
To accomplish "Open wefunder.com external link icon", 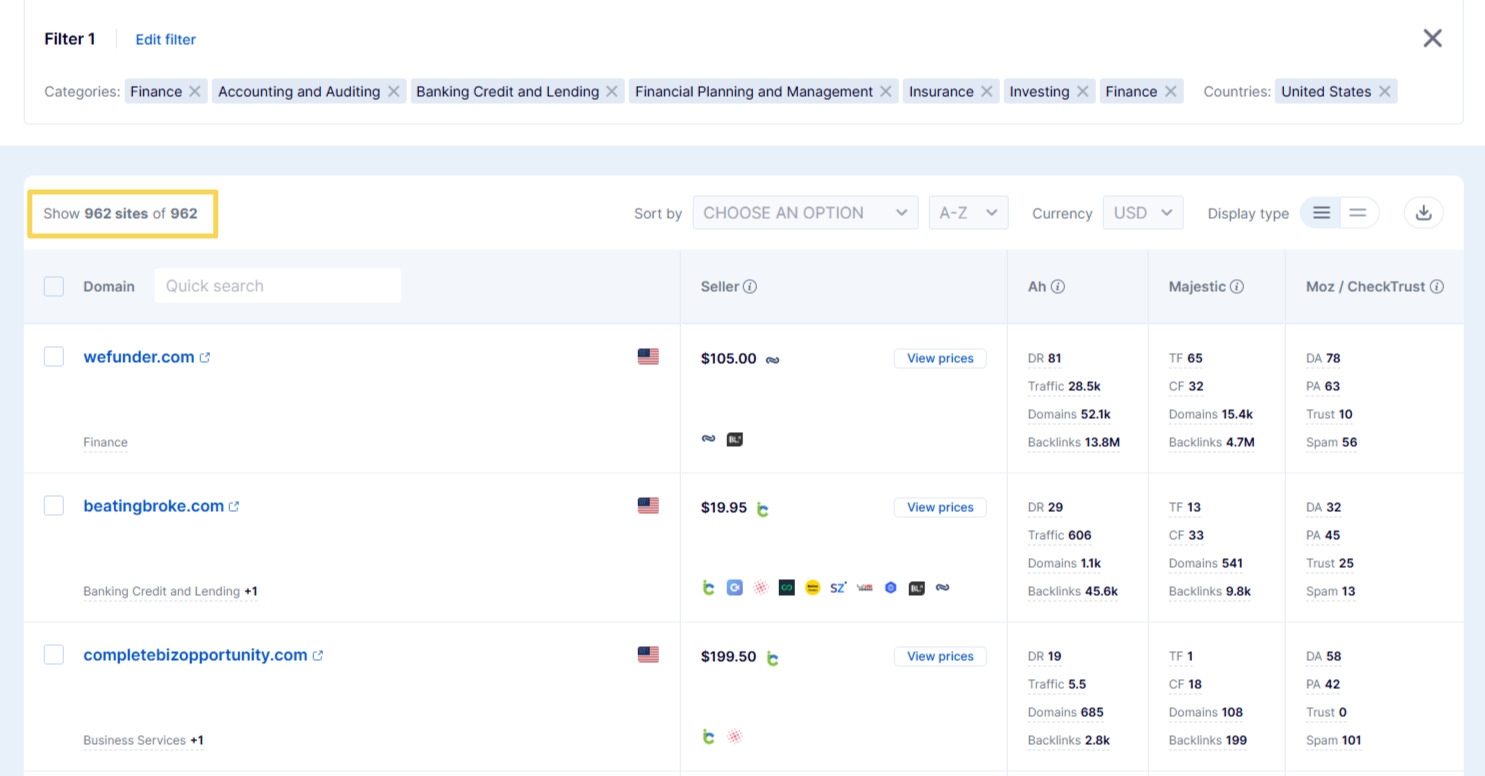I will click(205, 358).
